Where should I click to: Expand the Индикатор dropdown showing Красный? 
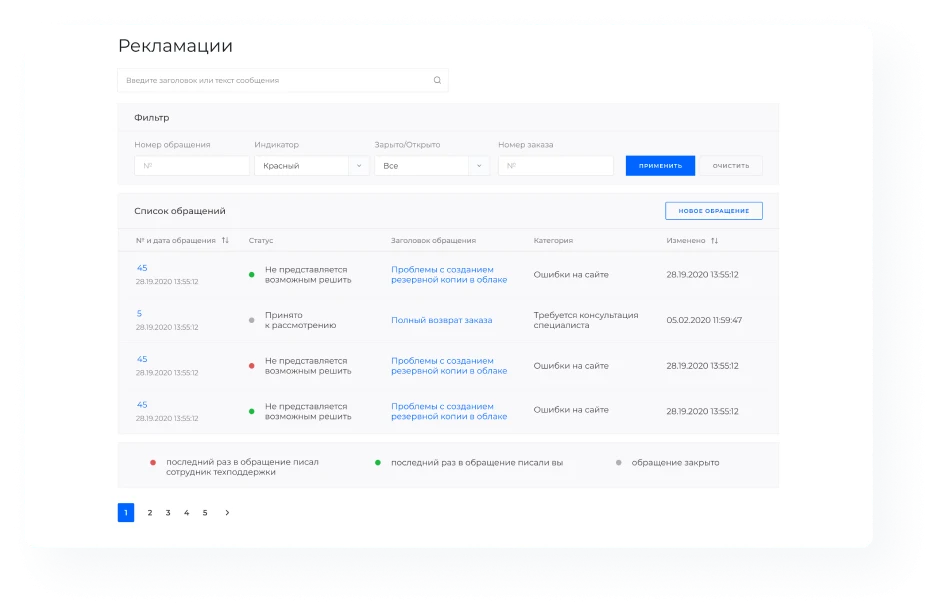pyautogui.click(x=312, y=166)
